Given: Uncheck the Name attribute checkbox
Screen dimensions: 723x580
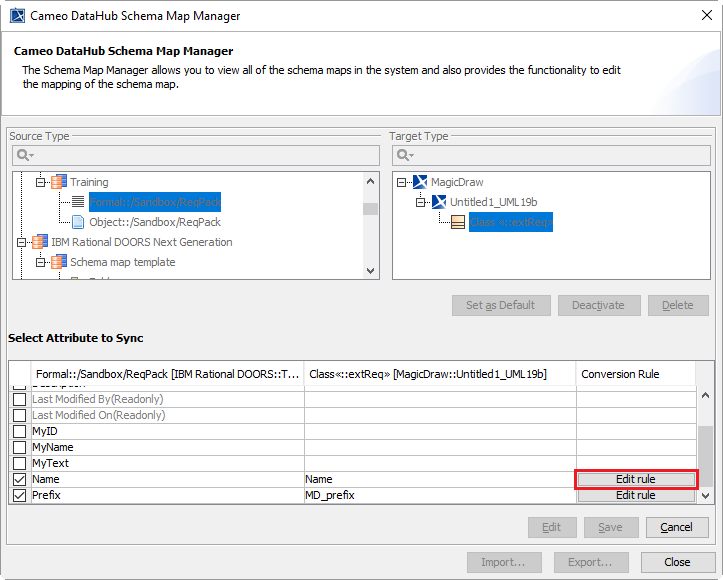Looking at the screenshot, I should (19, 479).
